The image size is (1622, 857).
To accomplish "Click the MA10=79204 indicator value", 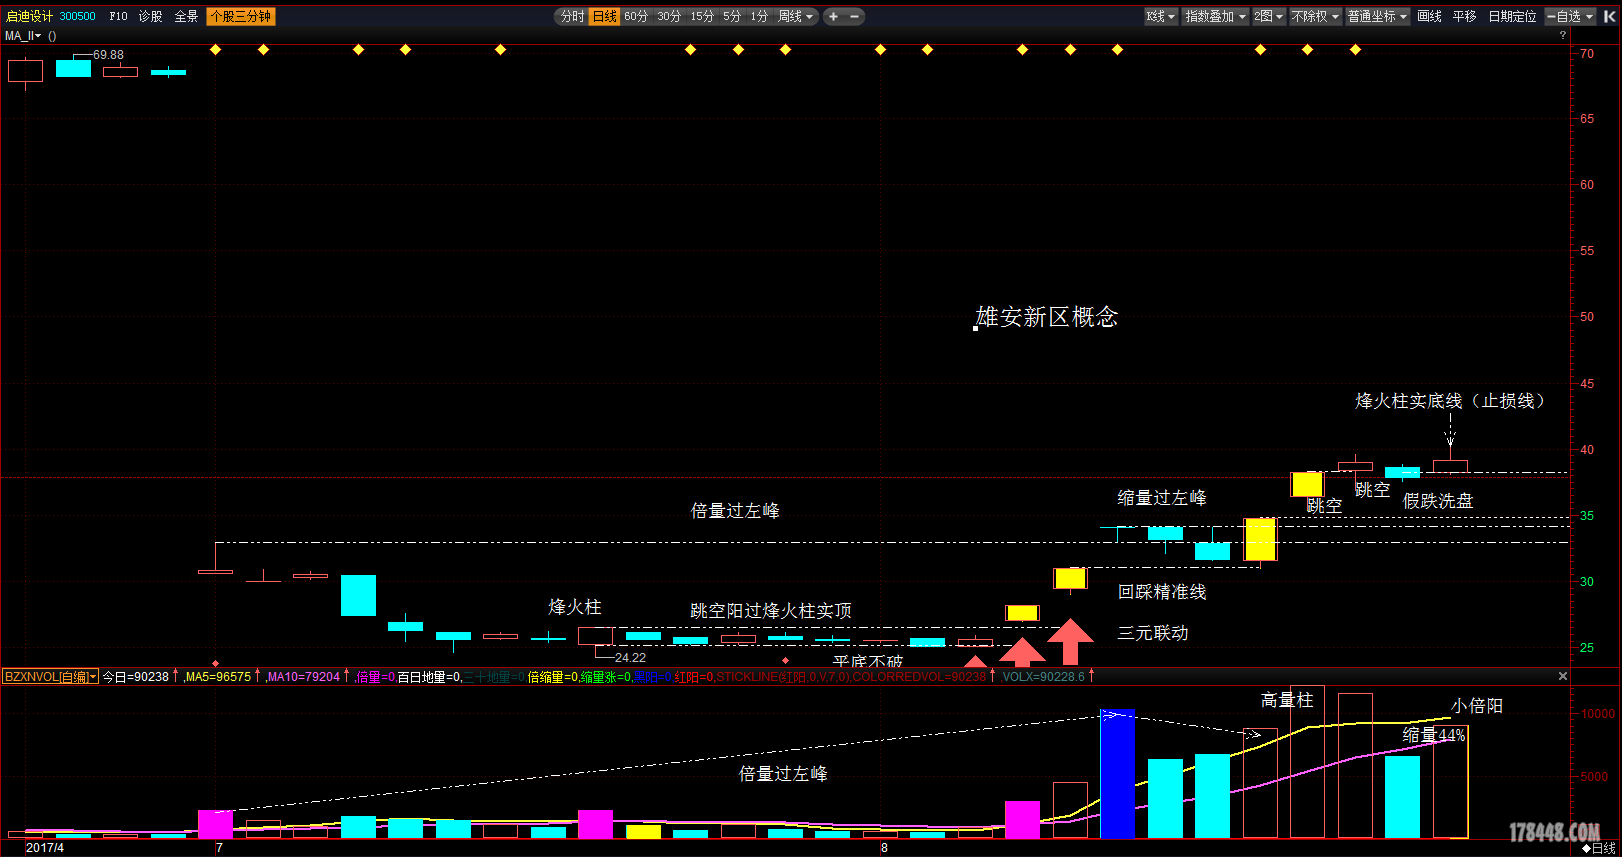I will point(303,677).
